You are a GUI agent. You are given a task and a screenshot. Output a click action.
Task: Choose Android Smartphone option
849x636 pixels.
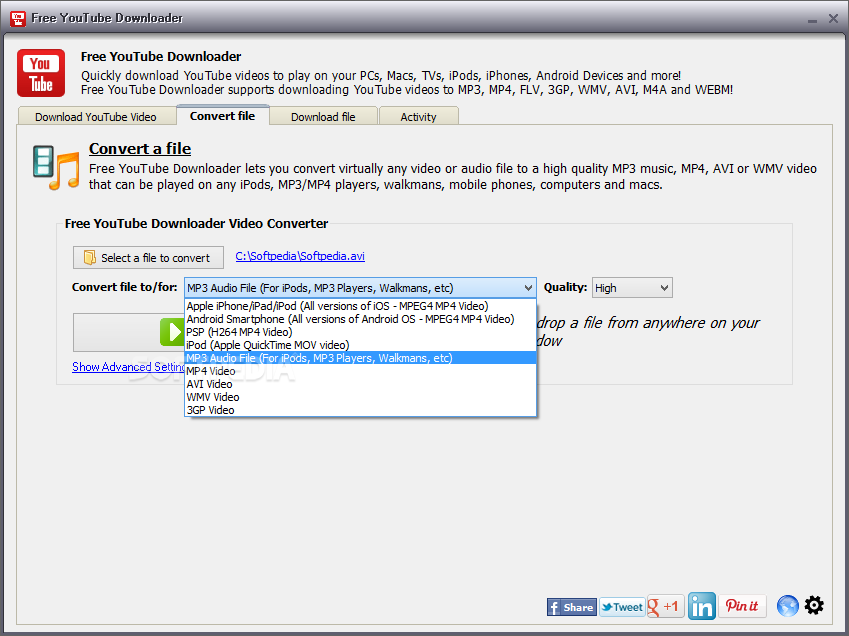pos(360,319)
